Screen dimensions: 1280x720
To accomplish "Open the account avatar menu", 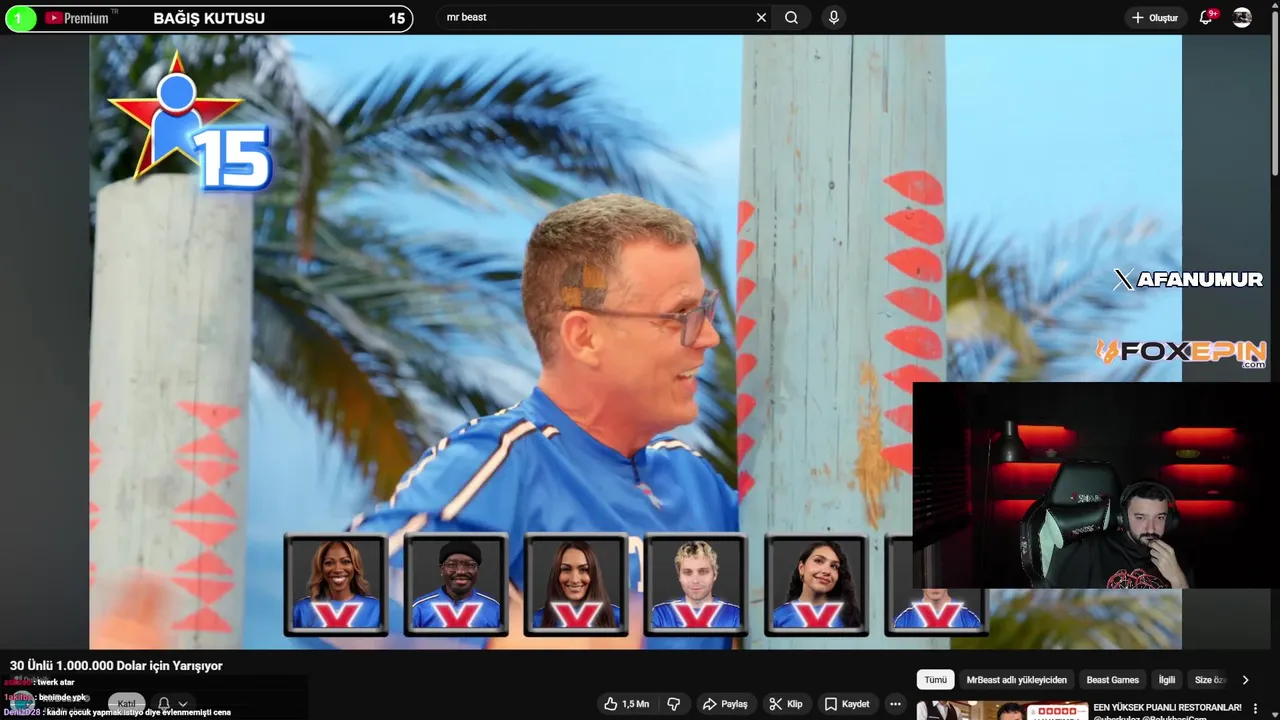I will coord(1242,18).
